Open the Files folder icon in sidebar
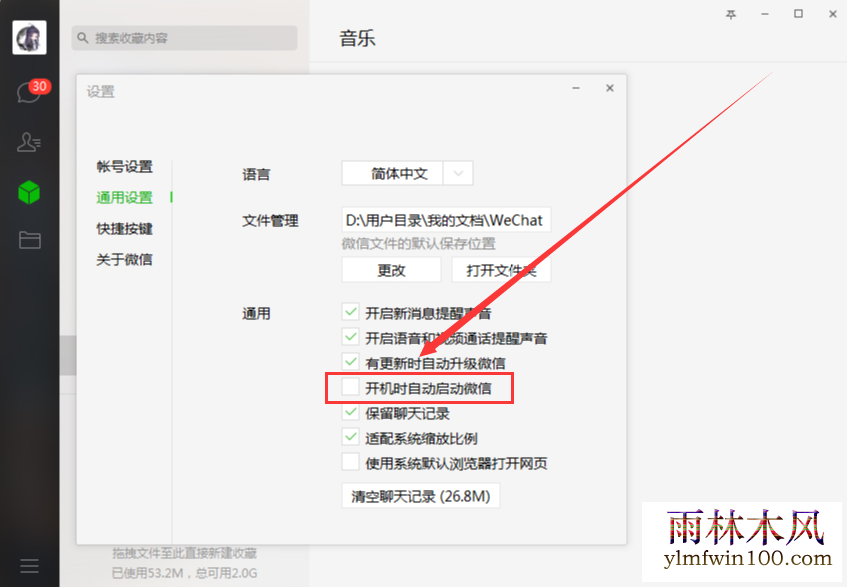 pyautogui.click(x=30, y=240)
